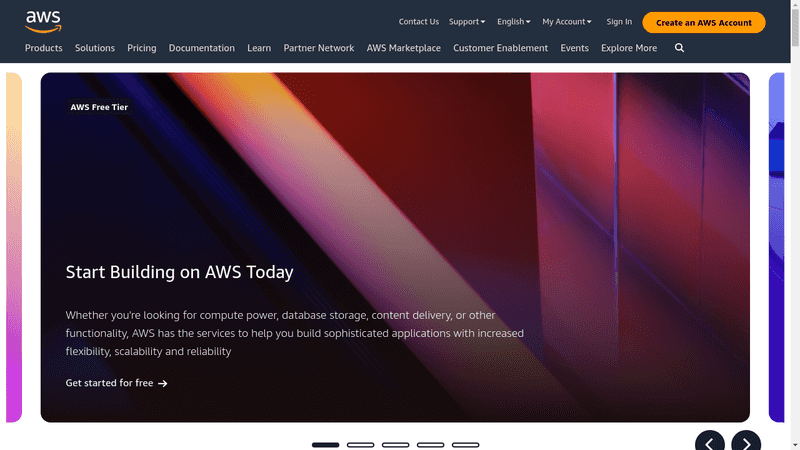
Task: Go to previous carousel slide arrow
Action: click(710, 443)
